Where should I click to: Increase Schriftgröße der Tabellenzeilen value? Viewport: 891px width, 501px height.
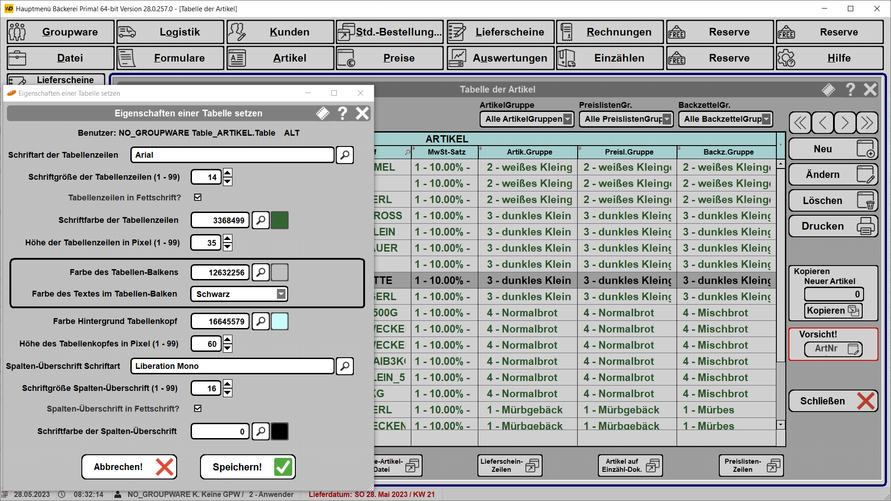point(228,173)
